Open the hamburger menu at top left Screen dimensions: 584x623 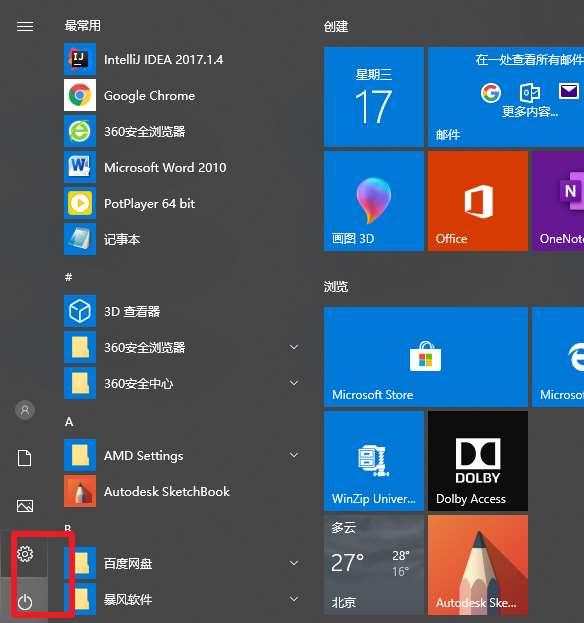25,26
